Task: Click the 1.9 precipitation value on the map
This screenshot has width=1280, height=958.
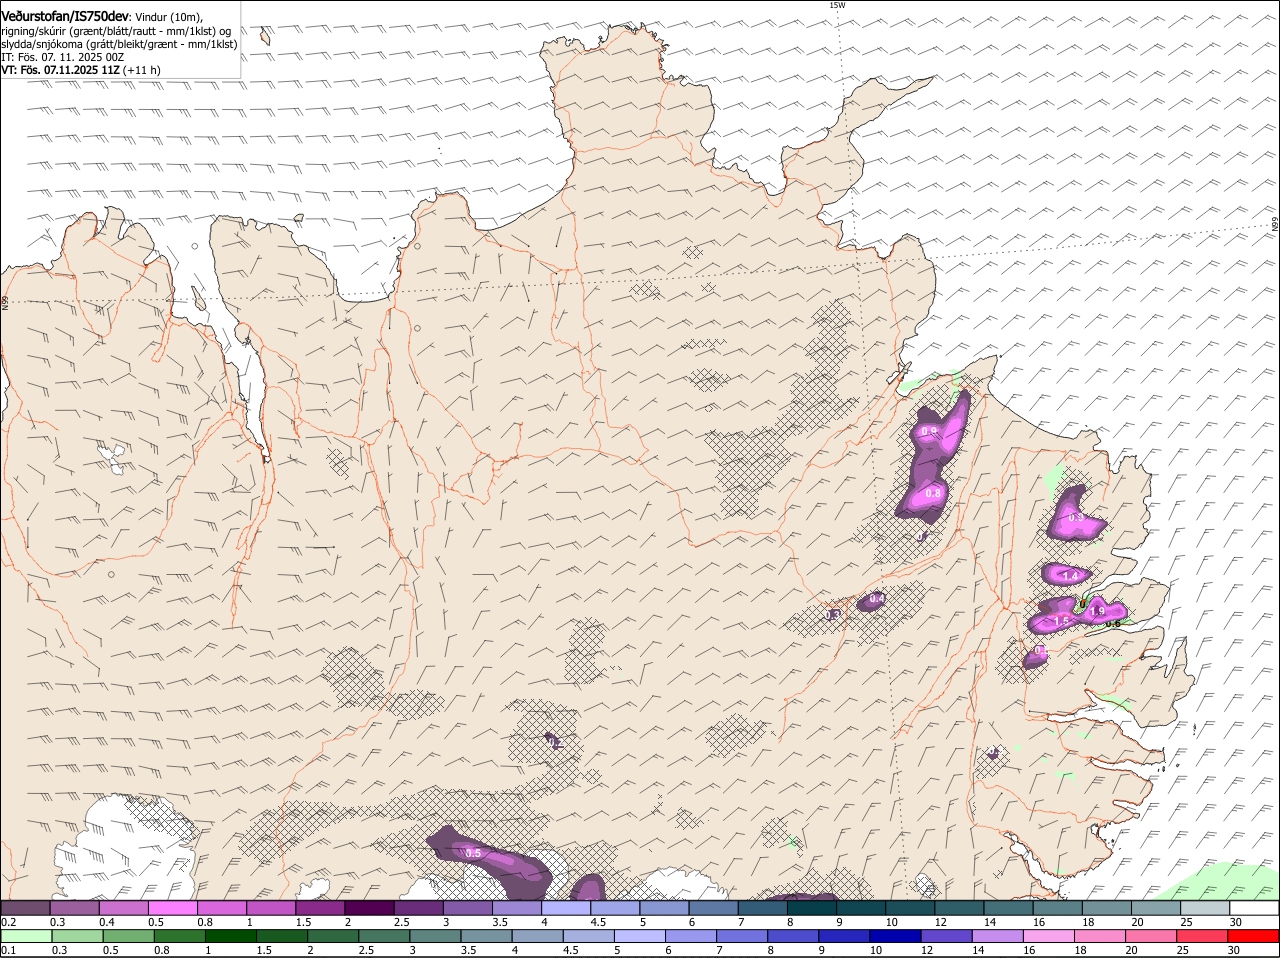Action: pyautogui.click(x=1096, y=611)
